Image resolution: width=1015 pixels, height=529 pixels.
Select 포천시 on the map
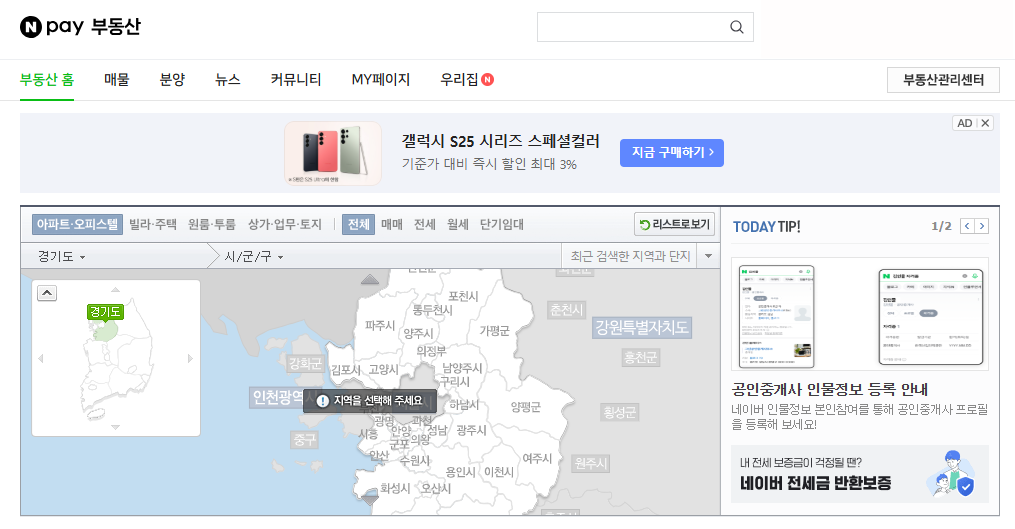click(463, 297)
